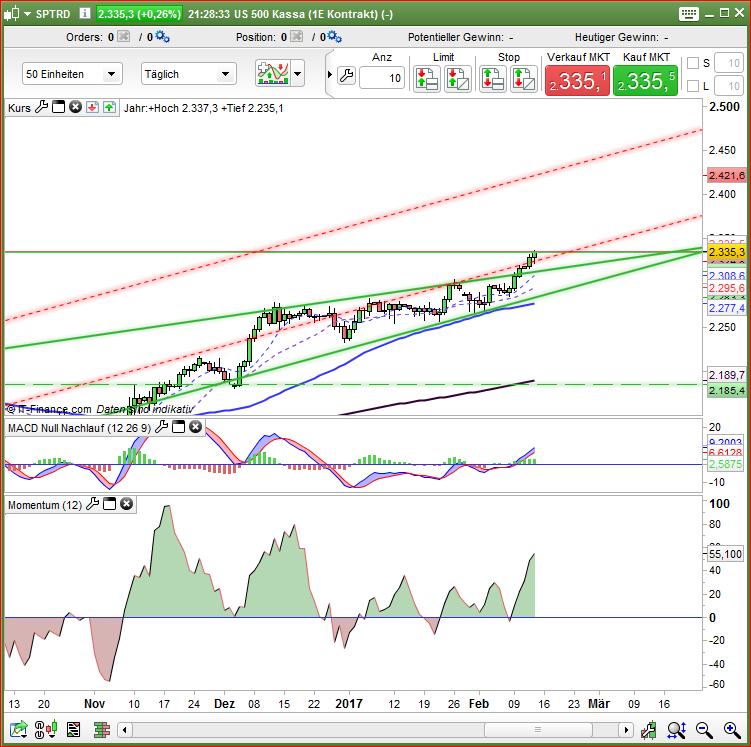Open MACD indicator wrench settings

click(x=161, y=427)
